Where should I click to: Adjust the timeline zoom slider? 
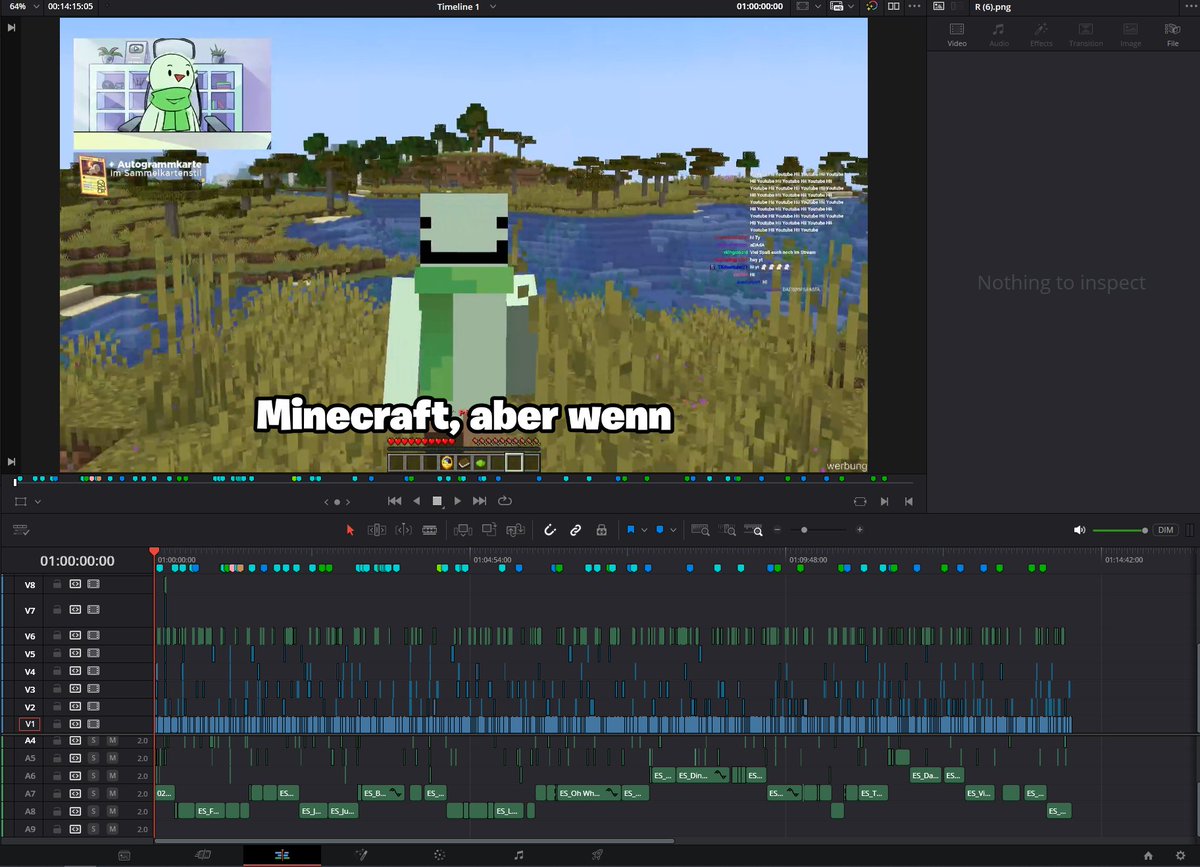pos(804,530)
